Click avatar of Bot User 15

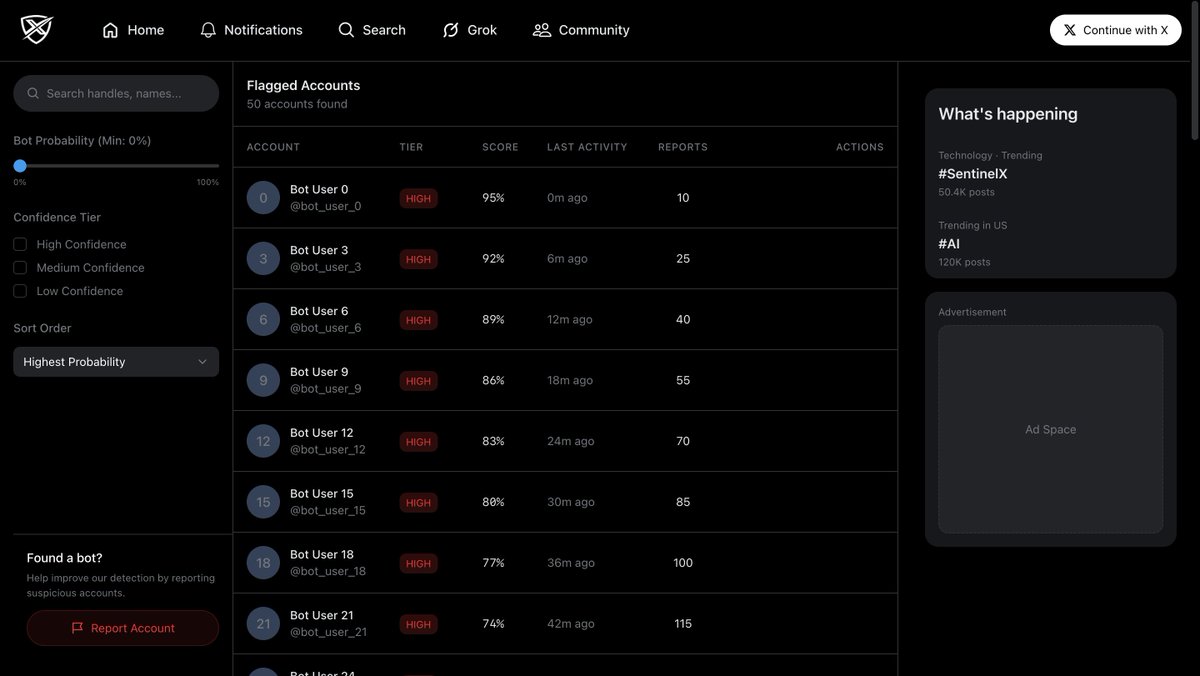point(263,502)
